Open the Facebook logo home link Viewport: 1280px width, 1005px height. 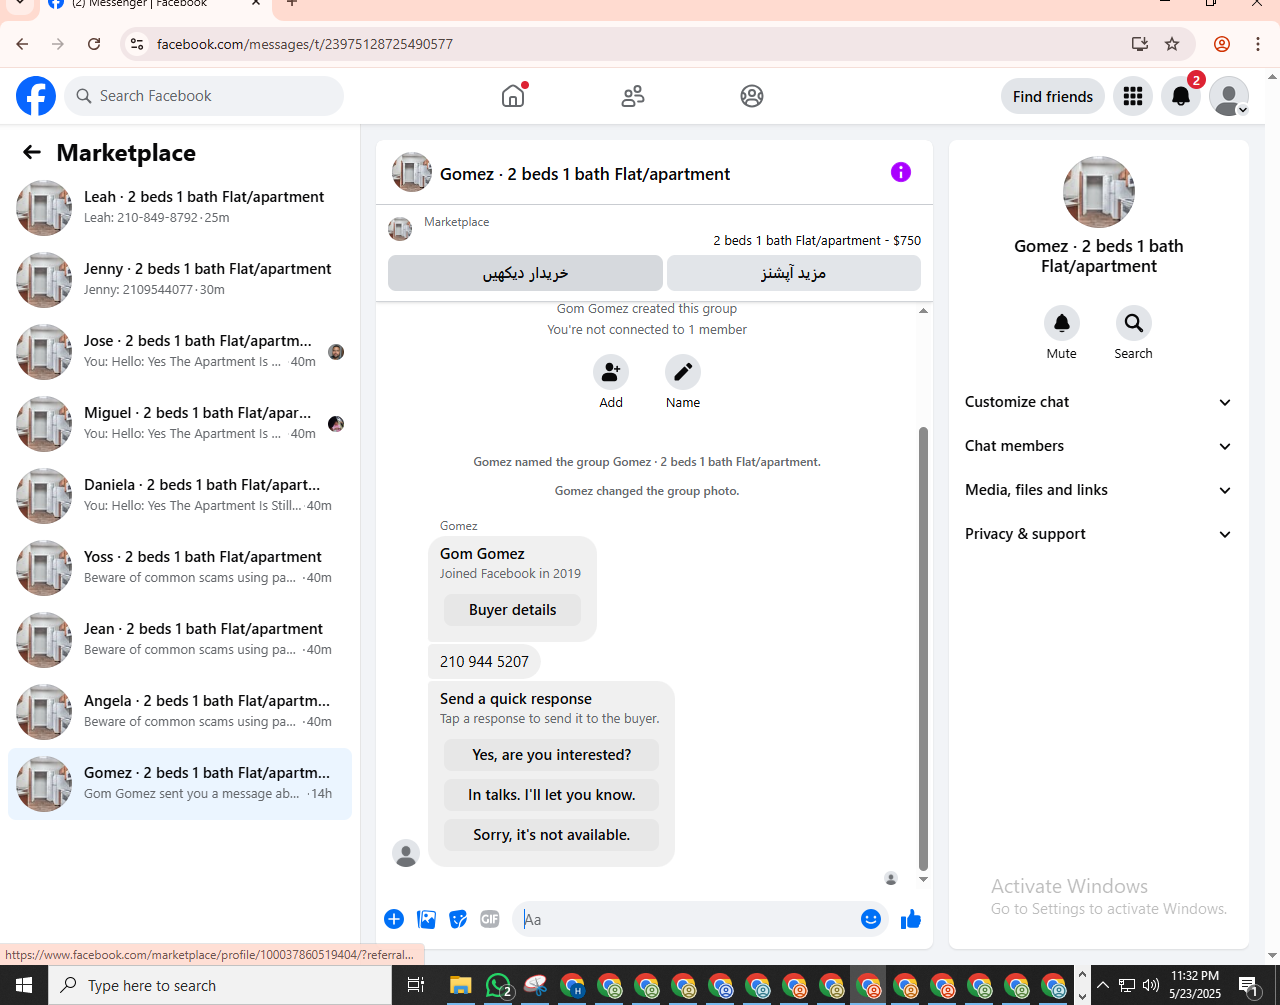(36, 96)
